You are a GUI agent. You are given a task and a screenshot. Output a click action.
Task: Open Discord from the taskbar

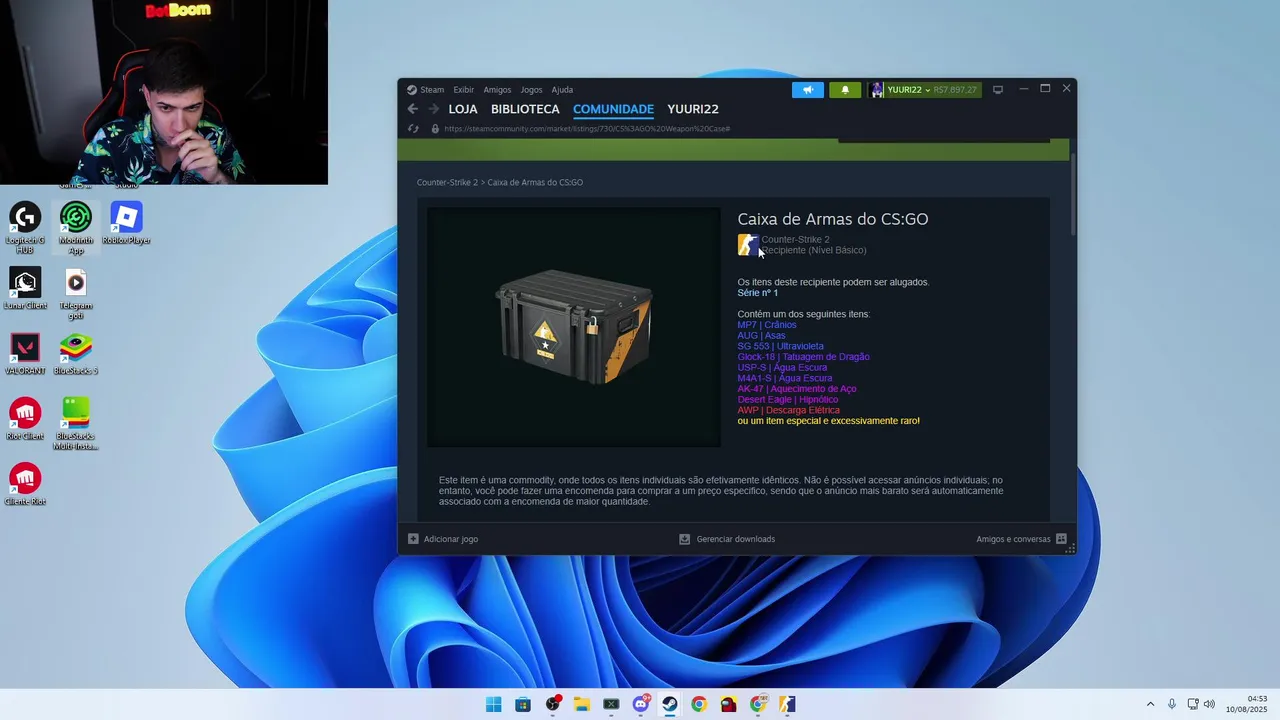pyautogui.click(x=641, y=704)
